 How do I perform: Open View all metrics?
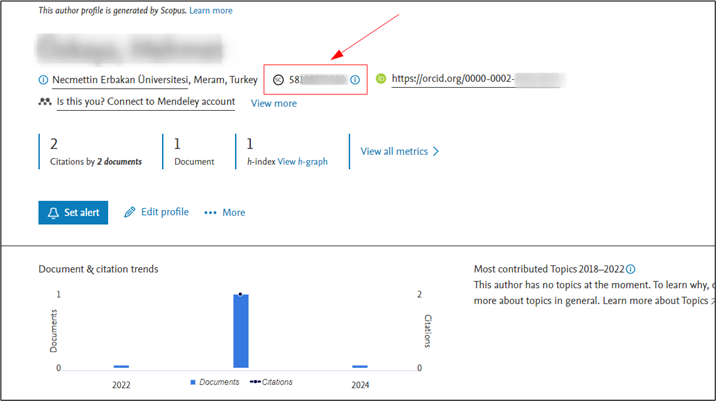pyautogui.click(x=394, y=152)
